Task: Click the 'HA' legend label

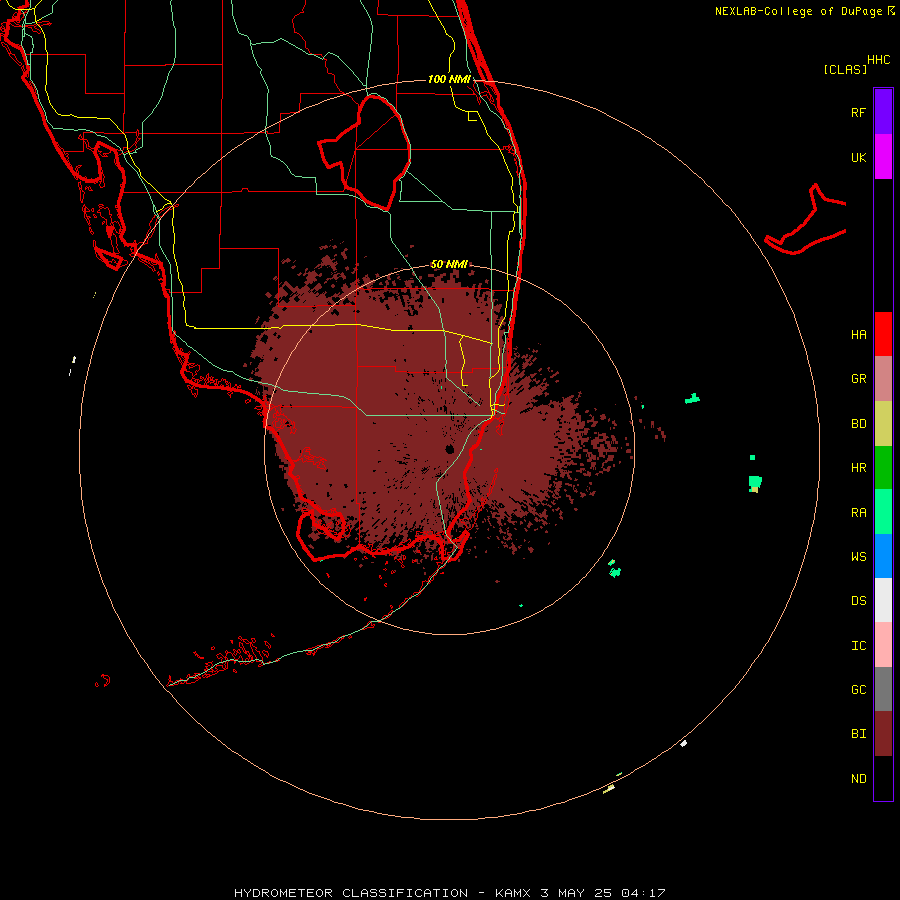Action: click(x=858, y=335)
